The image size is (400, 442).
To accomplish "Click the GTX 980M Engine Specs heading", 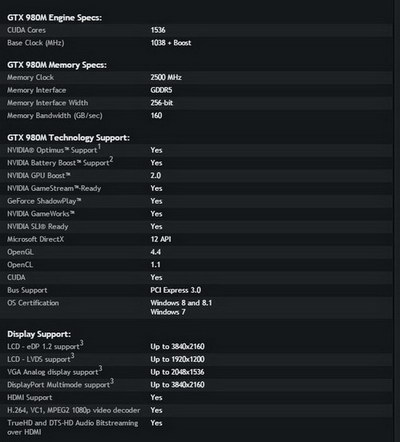I will click(55, 18).
